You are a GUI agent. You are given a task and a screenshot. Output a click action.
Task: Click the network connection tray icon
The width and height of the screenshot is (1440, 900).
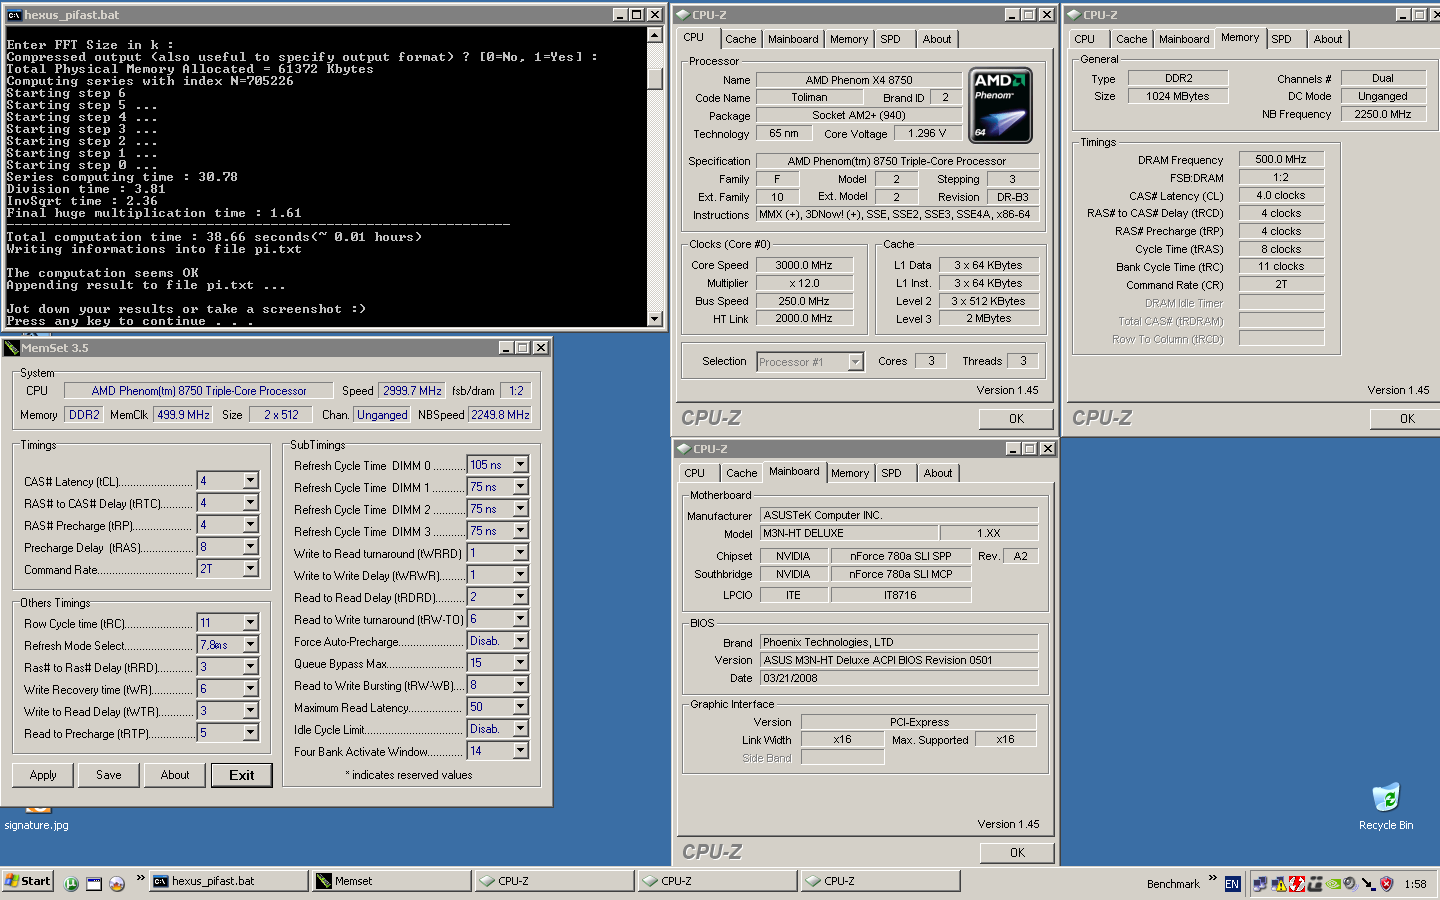(x=1260, y=883)
